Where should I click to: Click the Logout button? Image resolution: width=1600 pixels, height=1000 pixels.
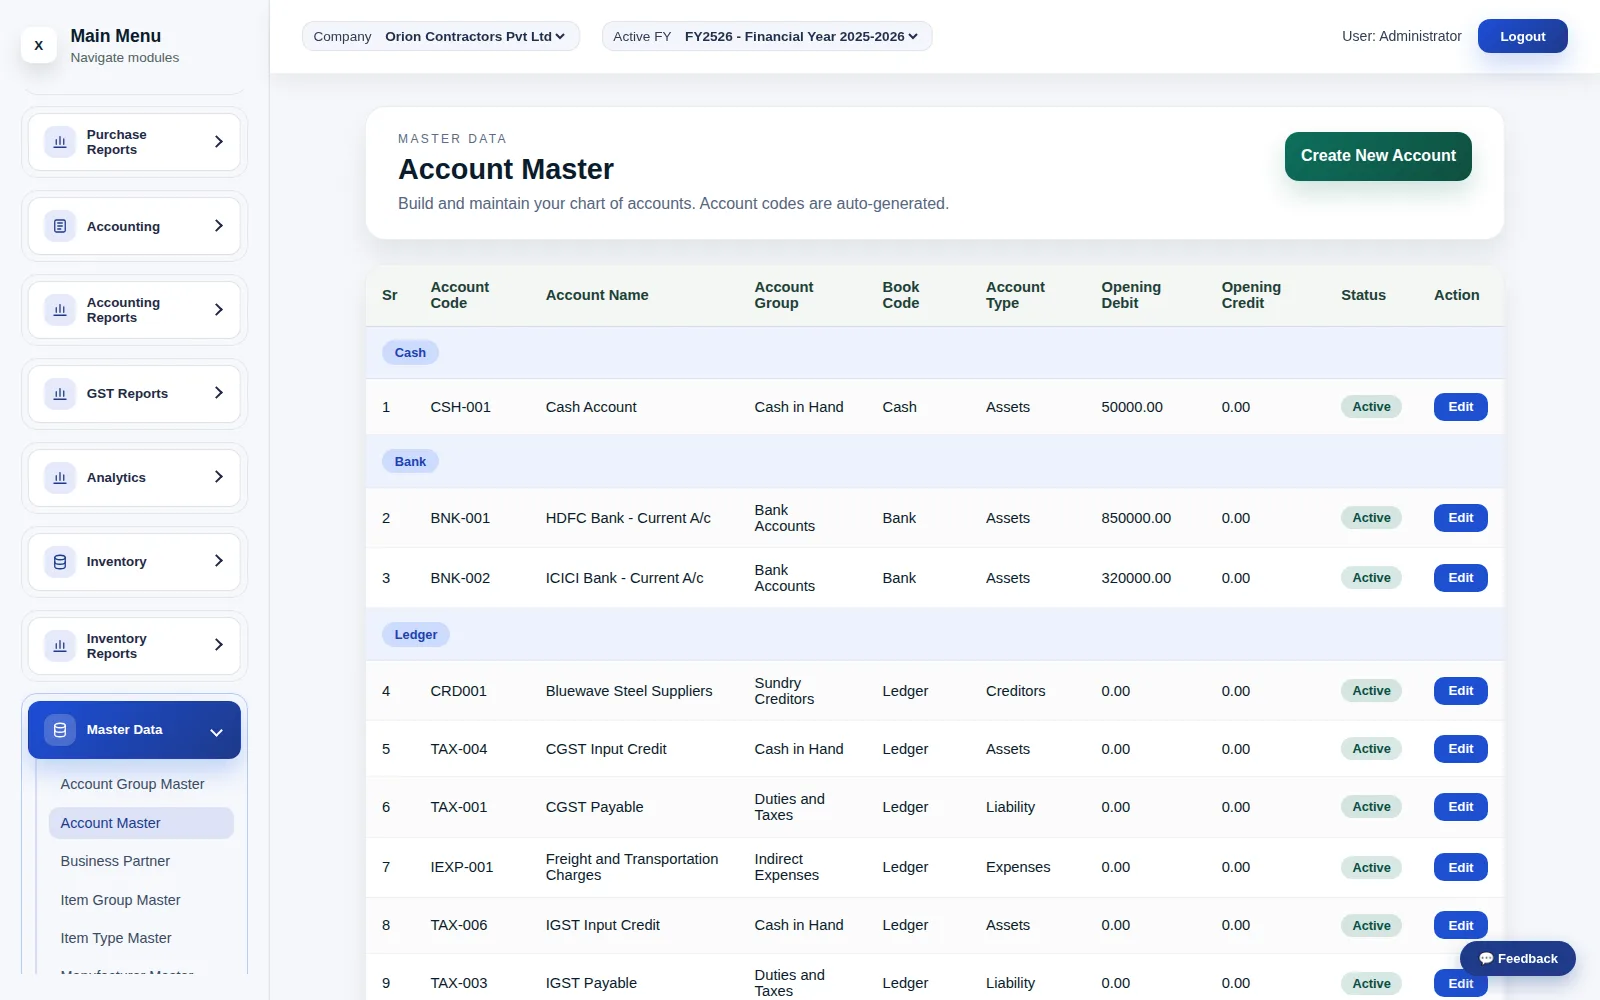[x=1522, y=36]
